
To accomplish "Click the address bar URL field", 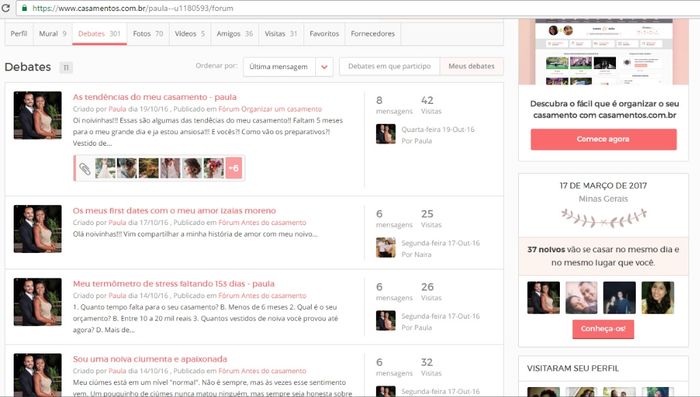I will point(357,8).
